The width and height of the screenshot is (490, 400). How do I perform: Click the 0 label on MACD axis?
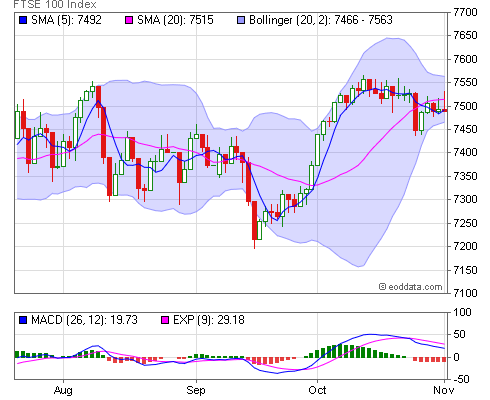456,357
